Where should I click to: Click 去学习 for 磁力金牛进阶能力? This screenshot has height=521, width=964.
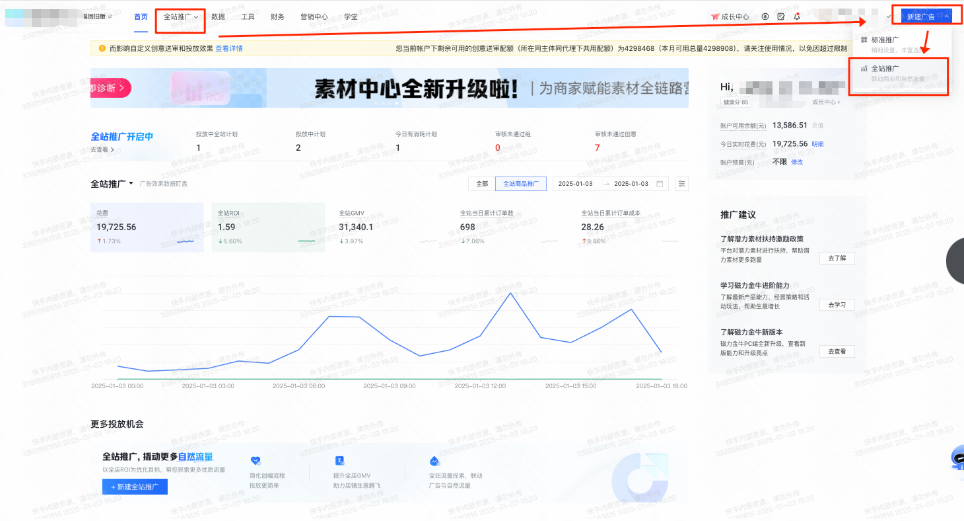(x=837, y=305)
